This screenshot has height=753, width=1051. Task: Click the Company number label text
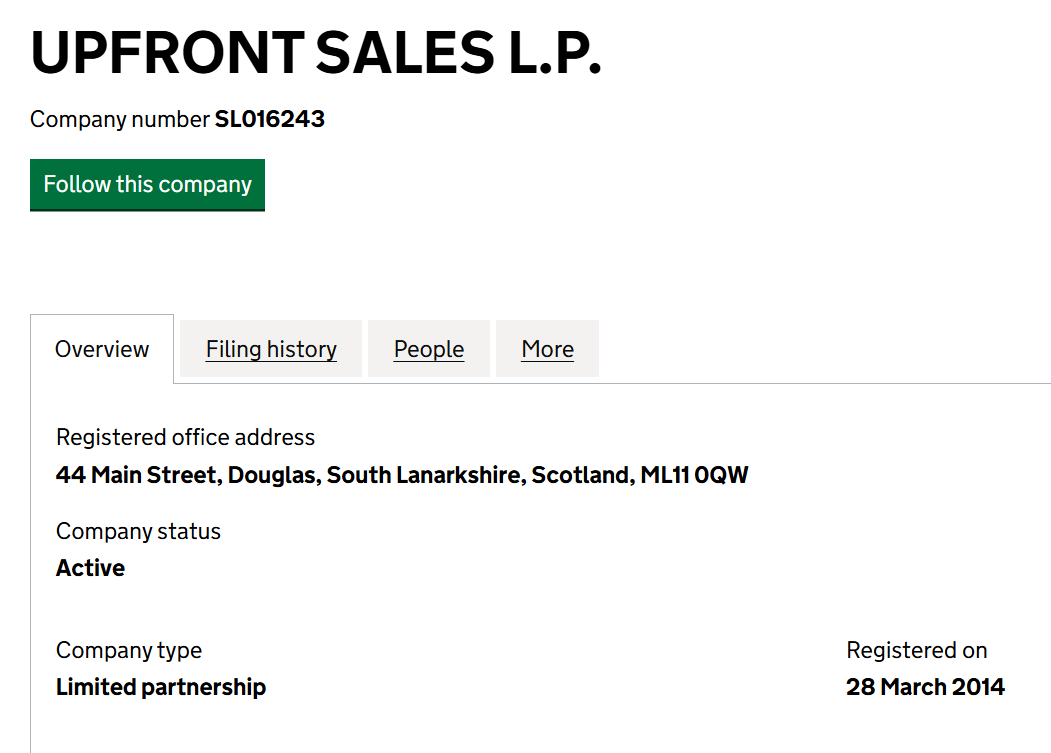[x=120, y=120]
